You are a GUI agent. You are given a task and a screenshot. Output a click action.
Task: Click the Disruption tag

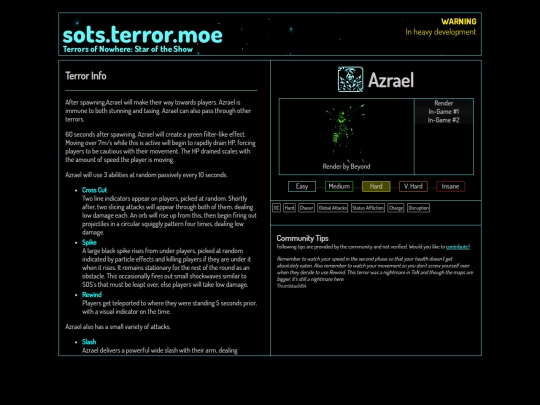point(418,208)
